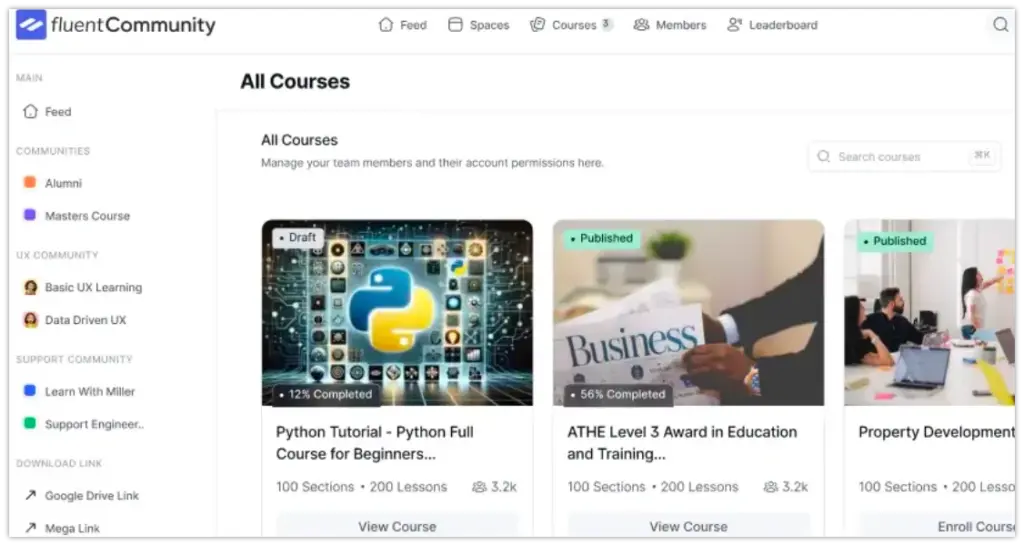Click the Courses icon in top navigation
Viewport: 1024px width, 546px height.
point(537,25)
